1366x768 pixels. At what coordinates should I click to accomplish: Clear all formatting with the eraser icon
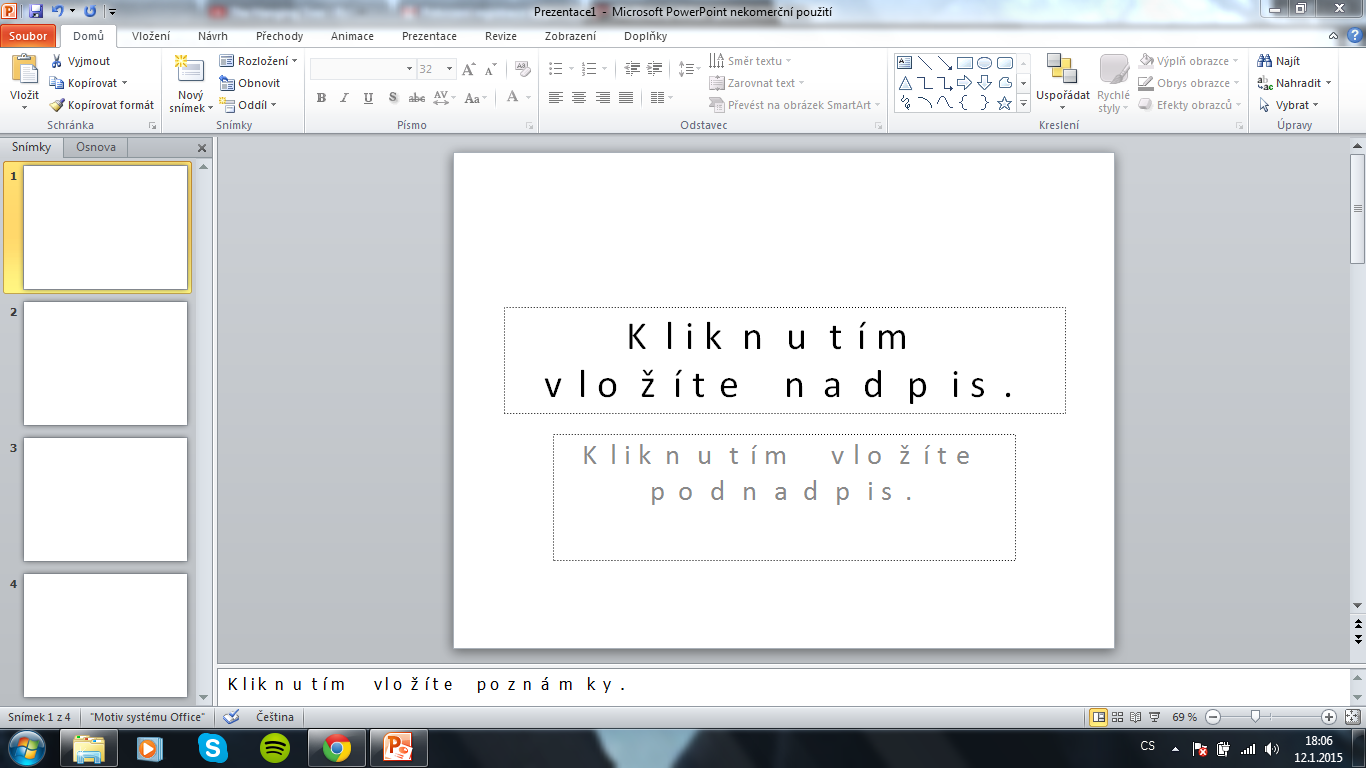tap(522, 69)
